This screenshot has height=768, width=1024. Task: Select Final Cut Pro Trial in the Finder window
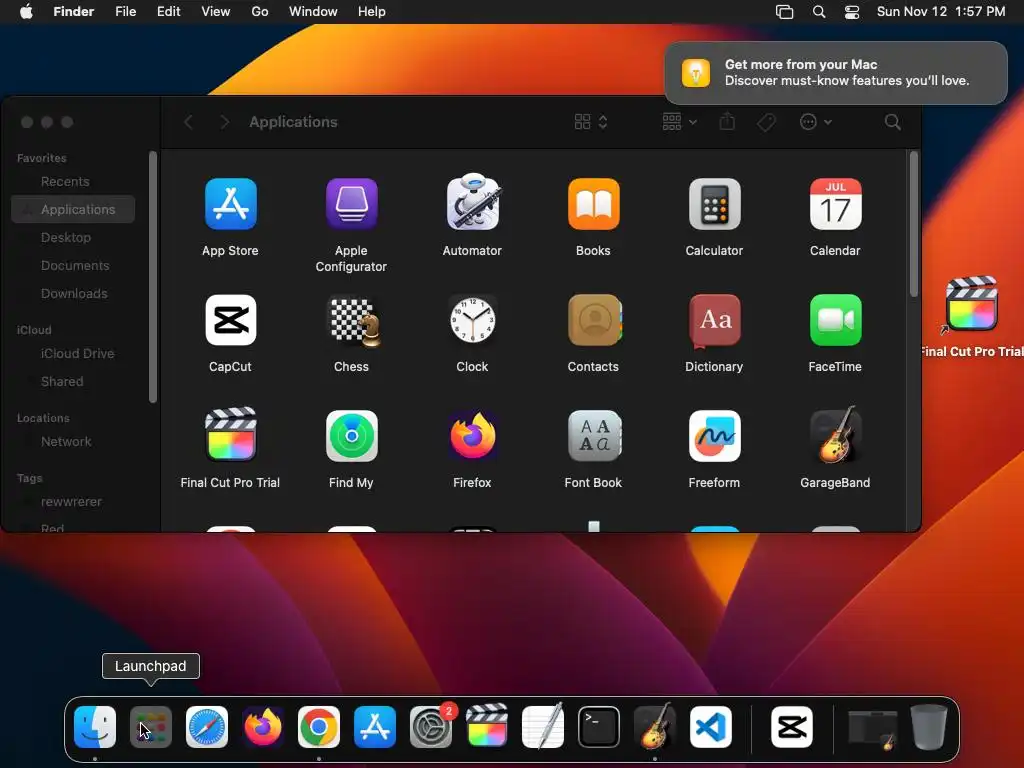[x=231, y=435]
